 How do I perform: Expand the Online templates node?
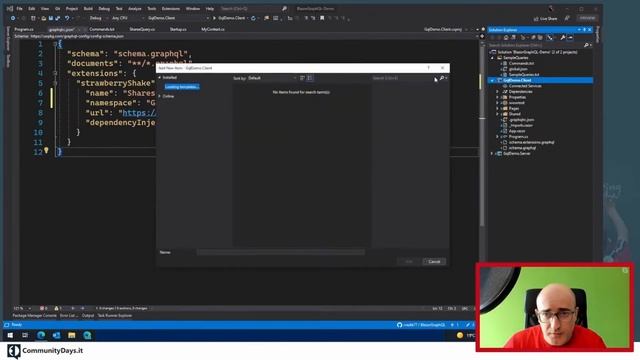point(160,96)
